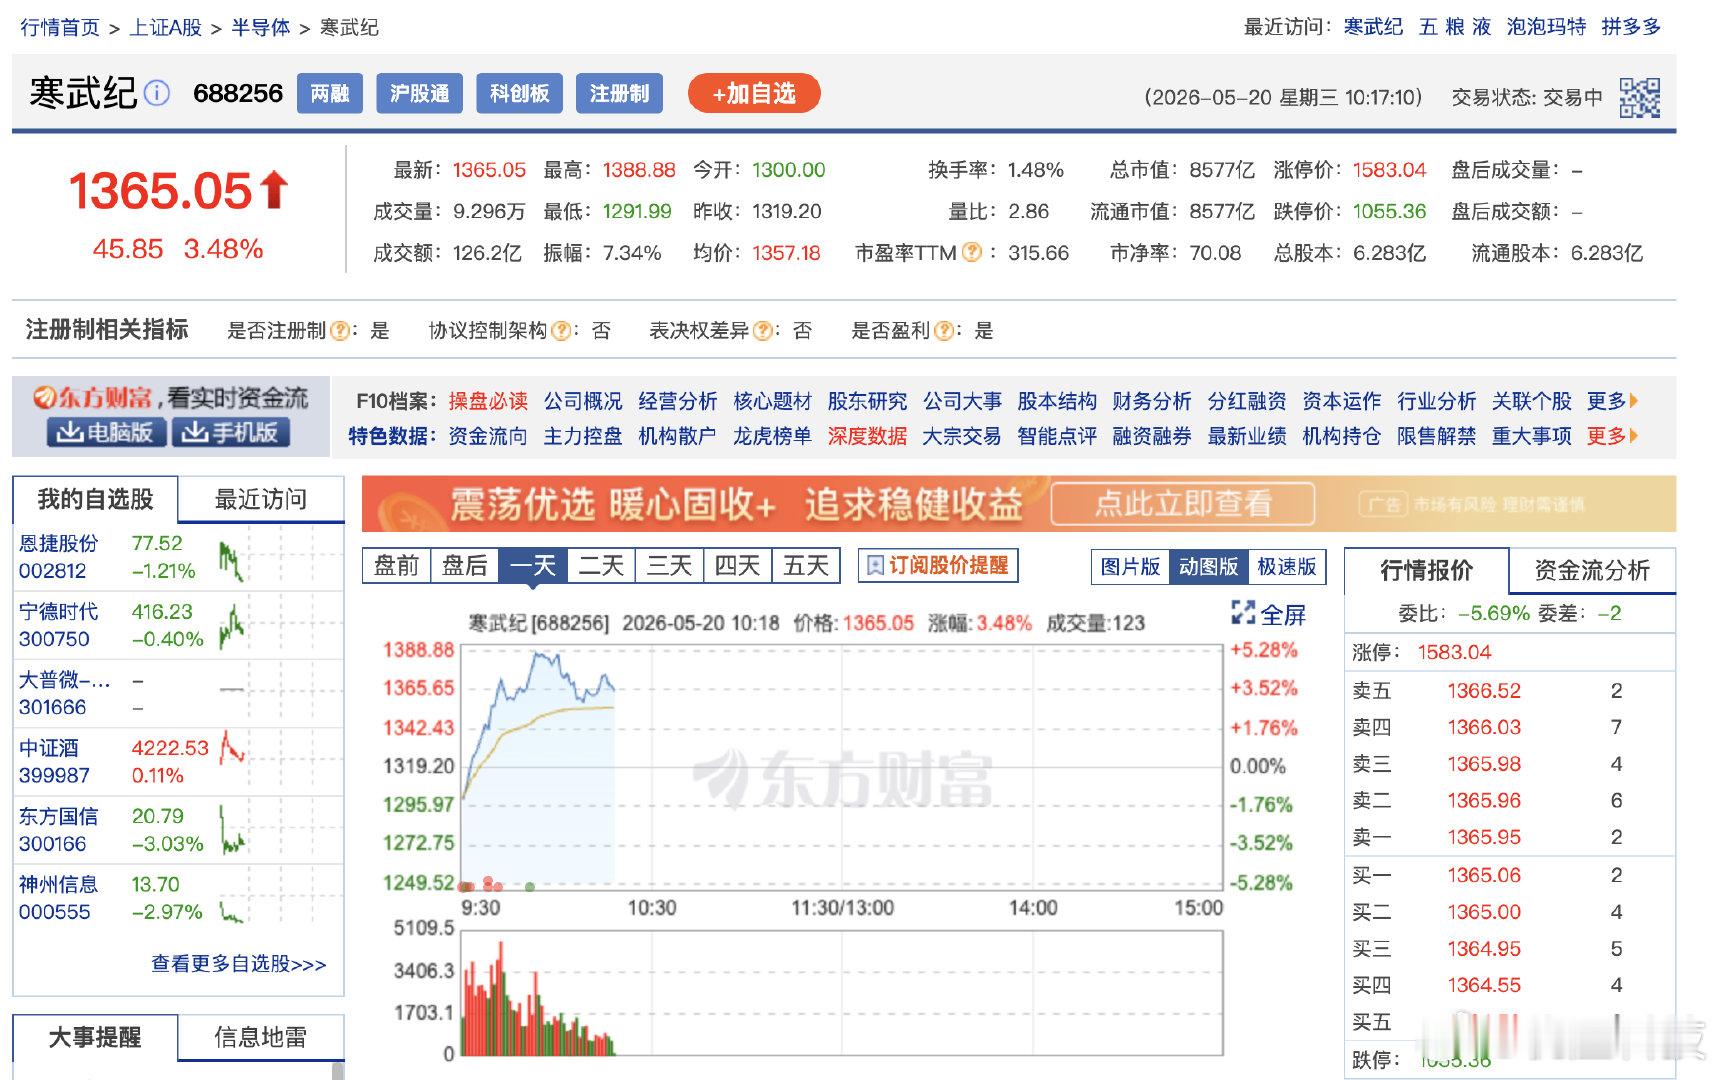
Task: Select 一天 chart period
Action: click(532, 566)
